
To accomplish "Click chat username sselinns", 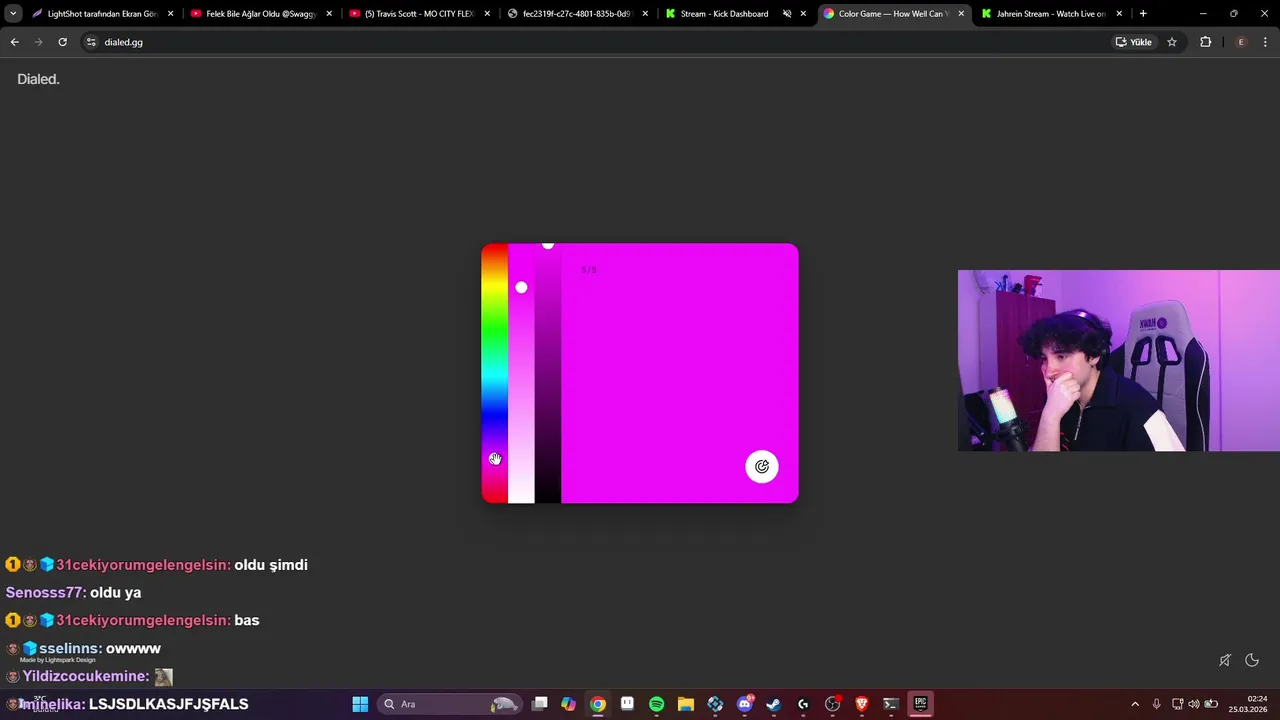I will [70, 648].
